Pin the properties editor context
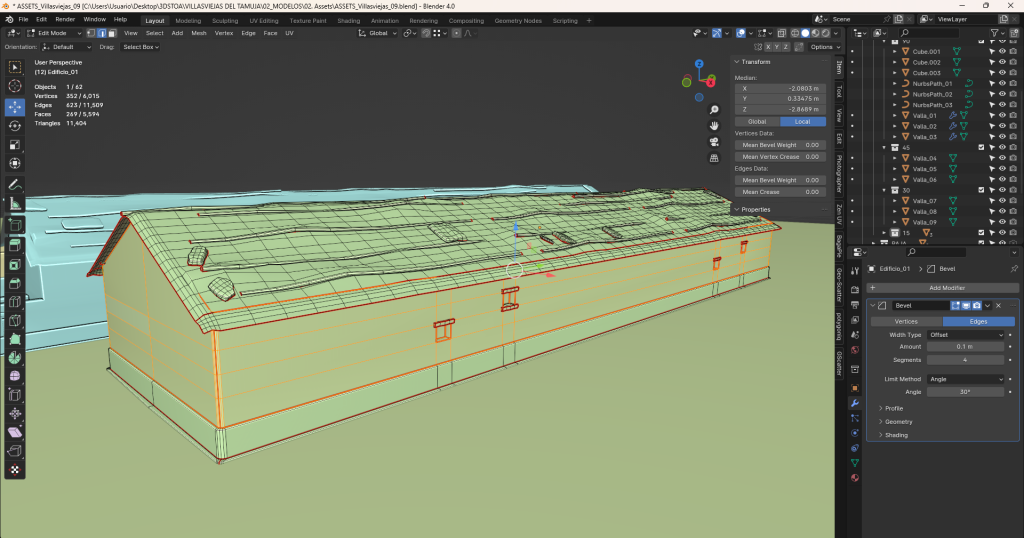The width and height of the screenshot is (1024, 538). pos(1014,269)
